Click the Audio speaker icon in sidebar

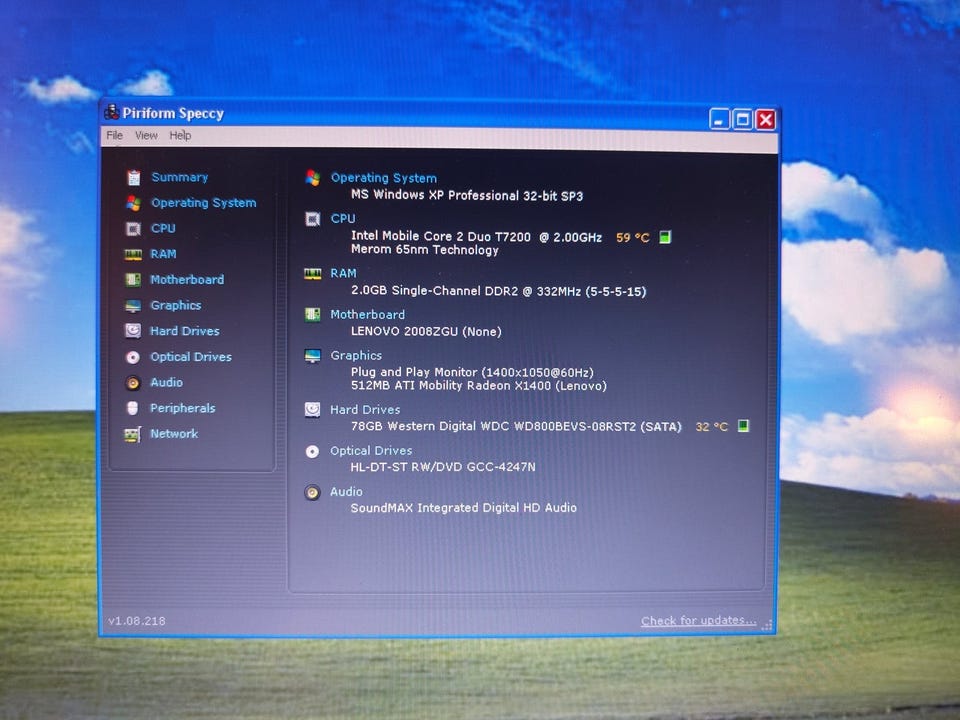click(133, 383)
